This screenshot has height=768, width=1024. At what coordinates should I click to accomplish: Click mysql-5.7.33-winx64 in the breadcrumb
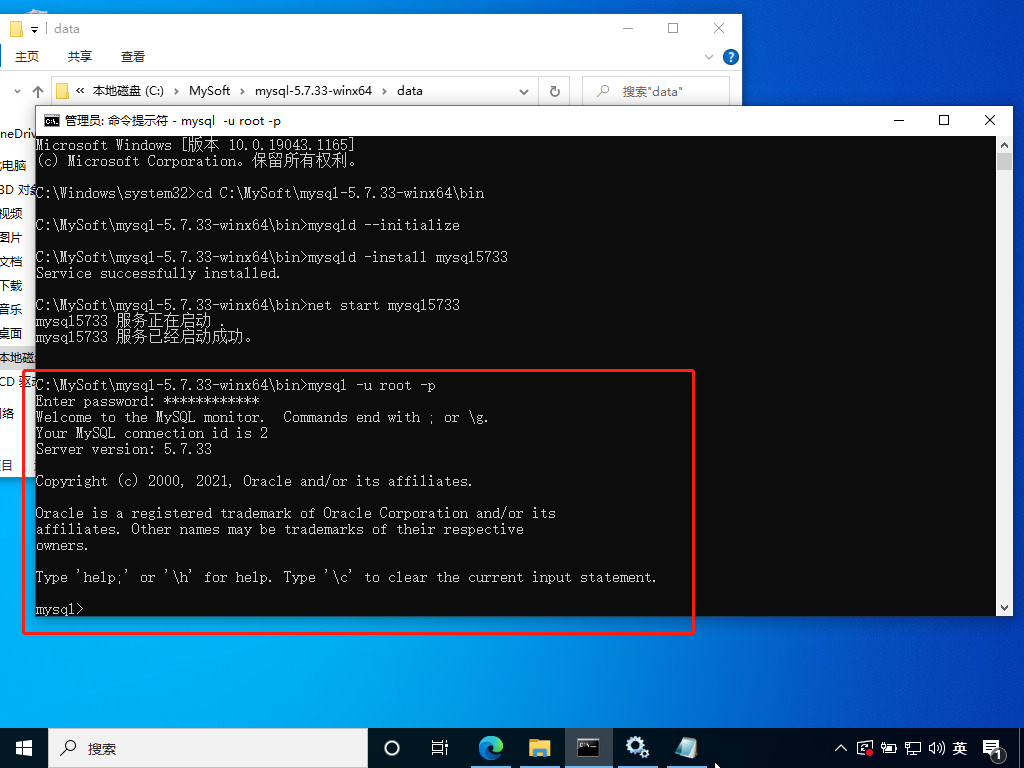(313, 91)
